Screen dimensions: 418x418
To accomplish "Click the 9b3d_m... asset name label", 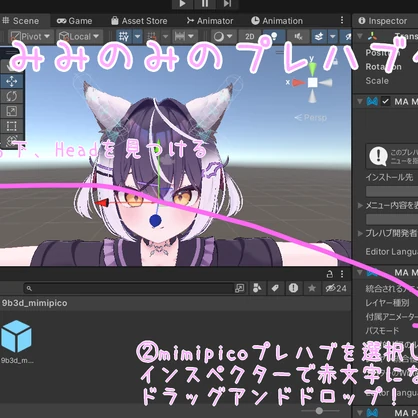I will click(x=17, y=361).
